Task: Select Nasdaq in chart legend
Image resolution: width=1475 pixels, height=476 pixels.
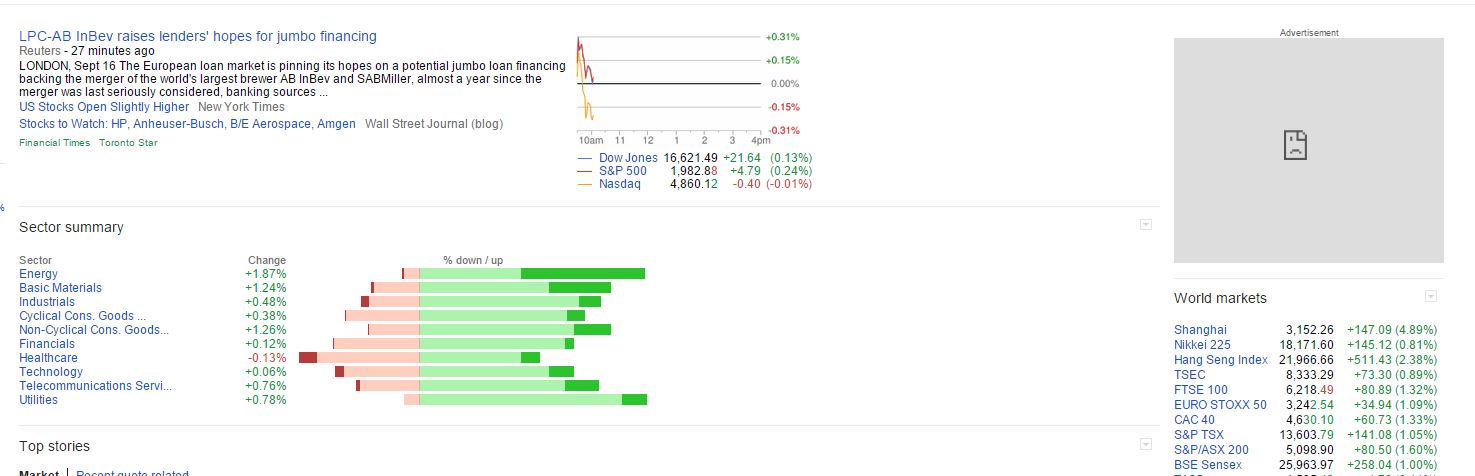Action: [x=619, y=184]
